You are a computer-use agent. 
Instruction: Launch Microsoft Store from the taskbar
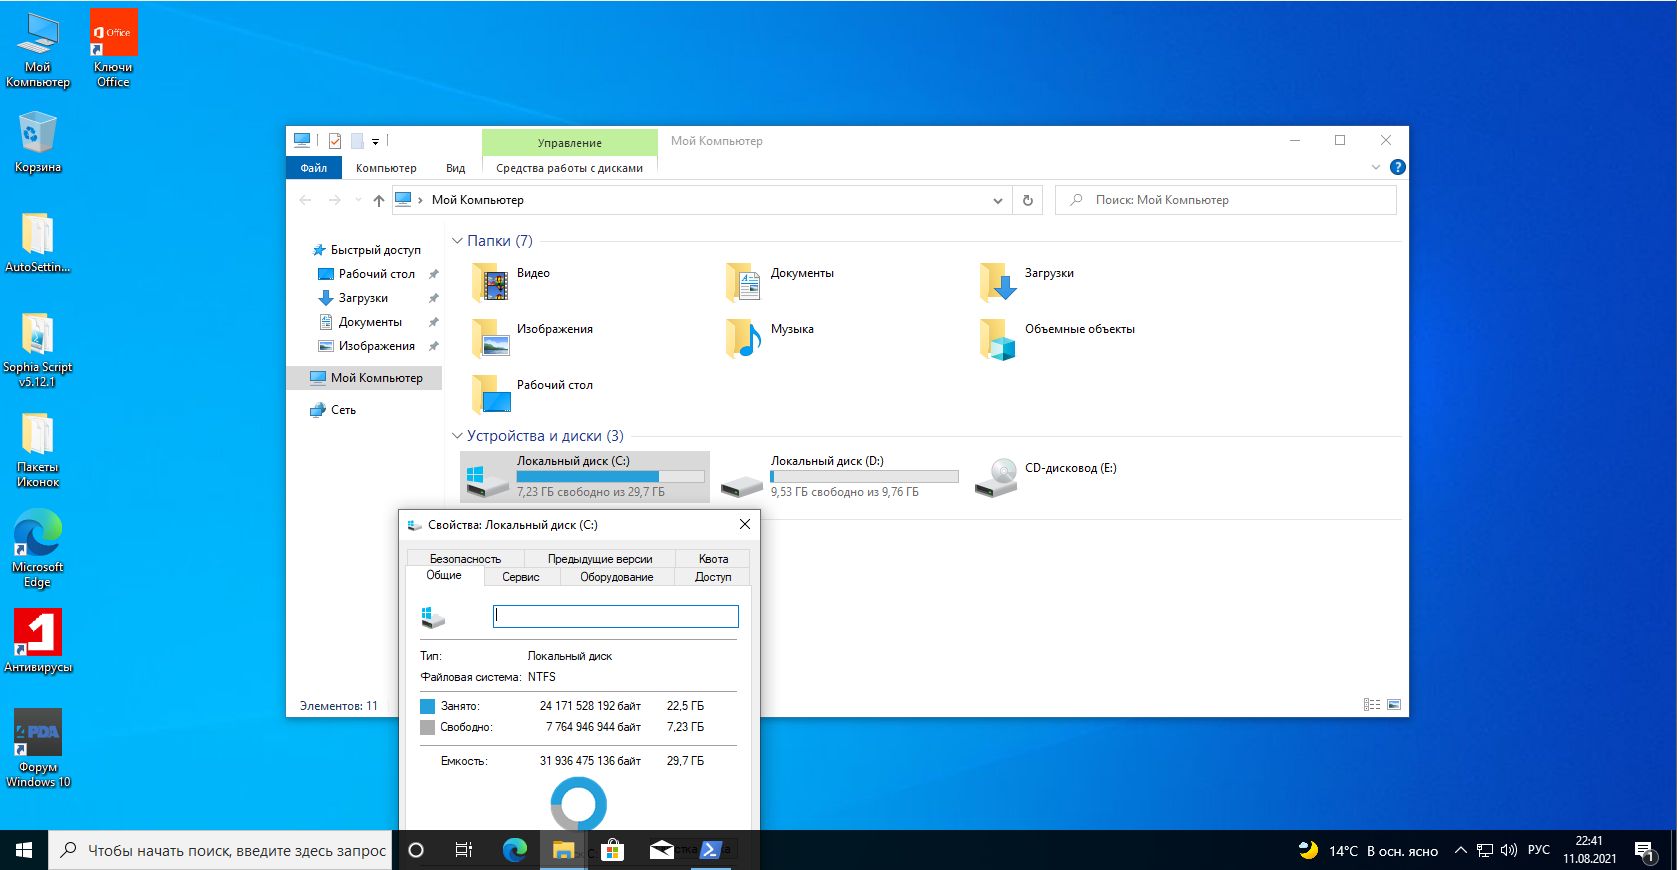(x=612, y=850)
